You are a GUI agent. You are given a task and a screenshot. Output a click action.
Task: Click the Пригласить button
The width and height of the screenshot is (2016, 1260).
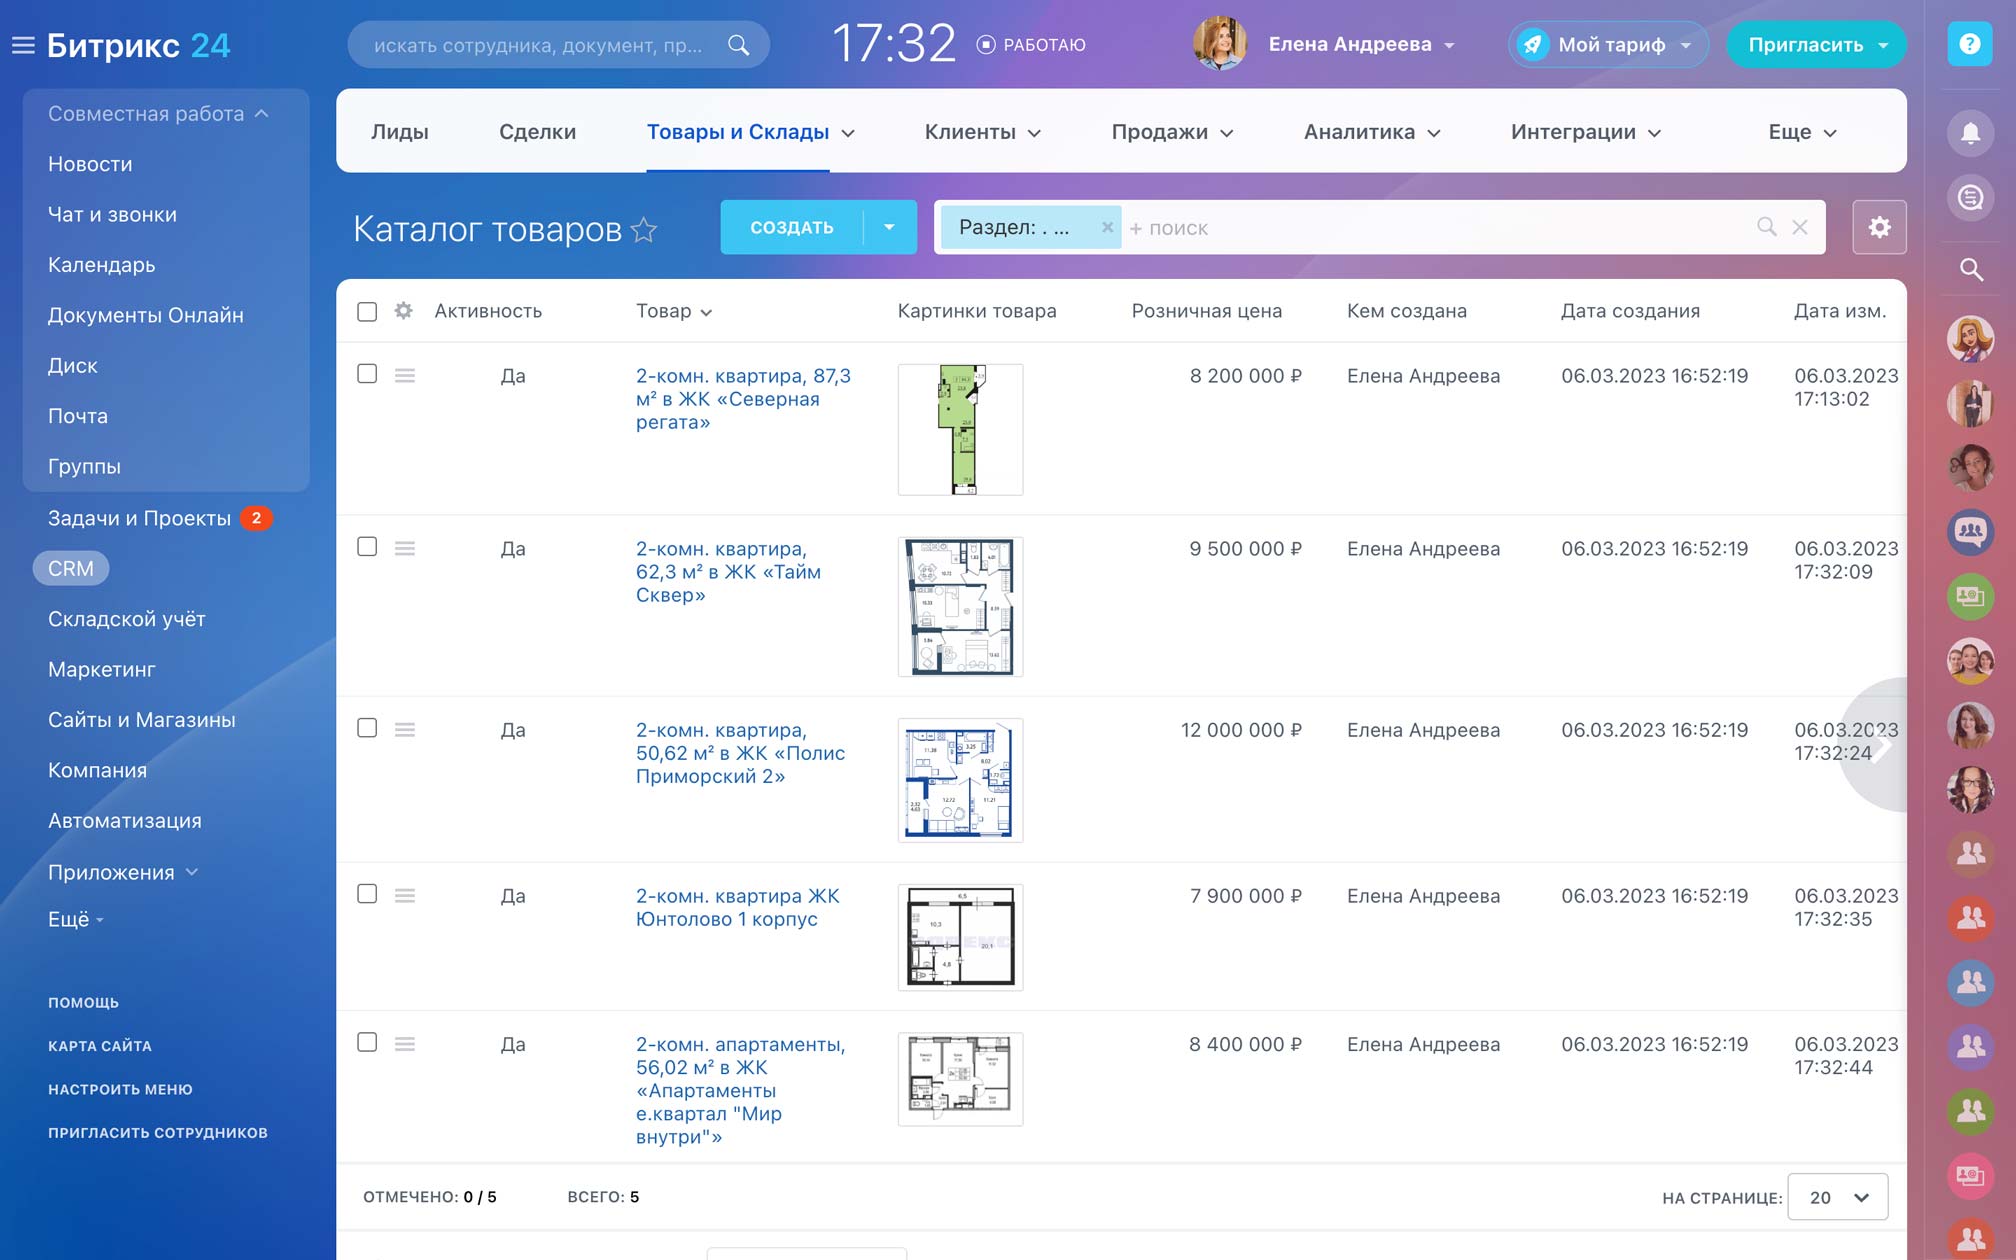click(x=1805, y=45)
